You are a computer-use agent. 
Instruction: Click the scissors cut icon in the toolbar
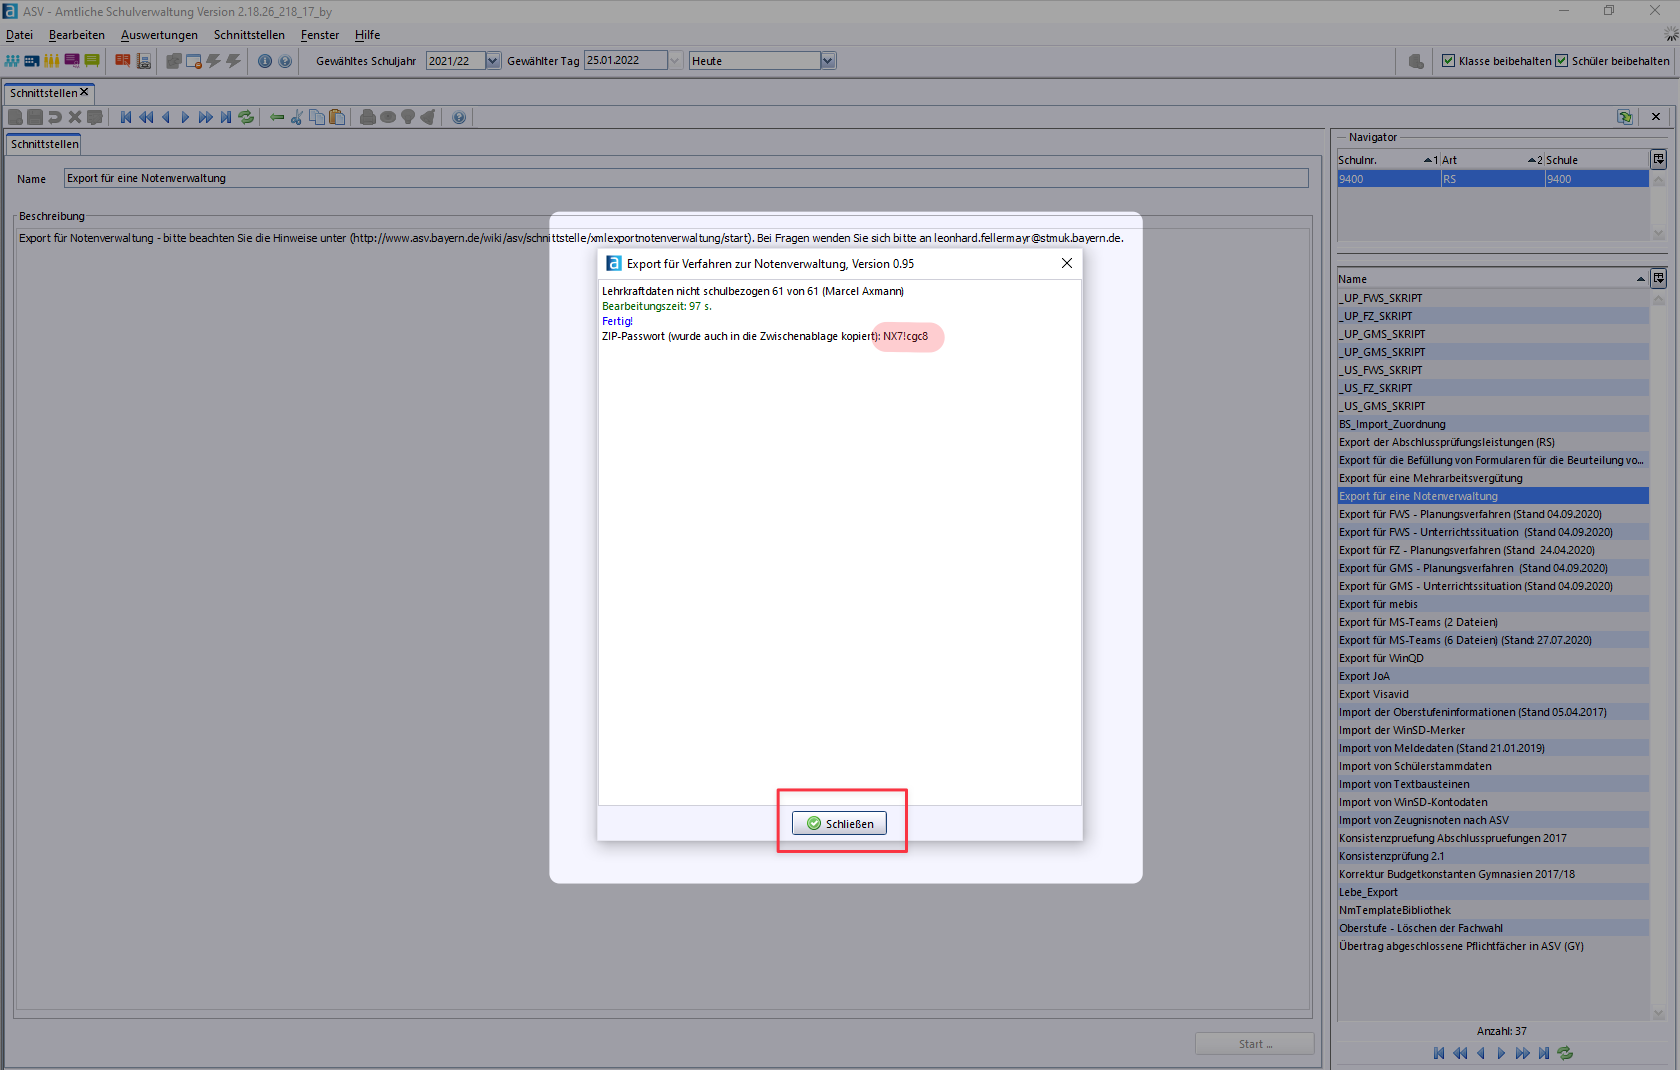click(297, 117)
